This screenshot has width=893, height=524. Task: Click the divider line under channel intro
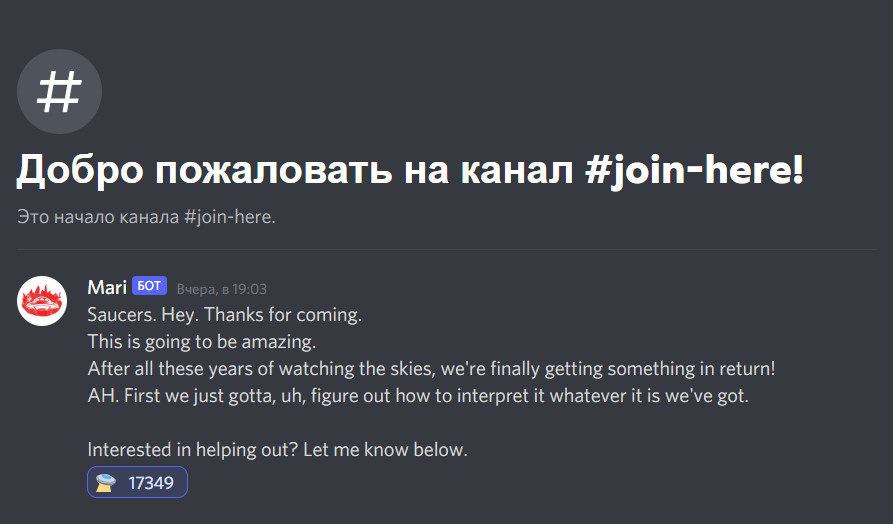(x=446, y=249)
